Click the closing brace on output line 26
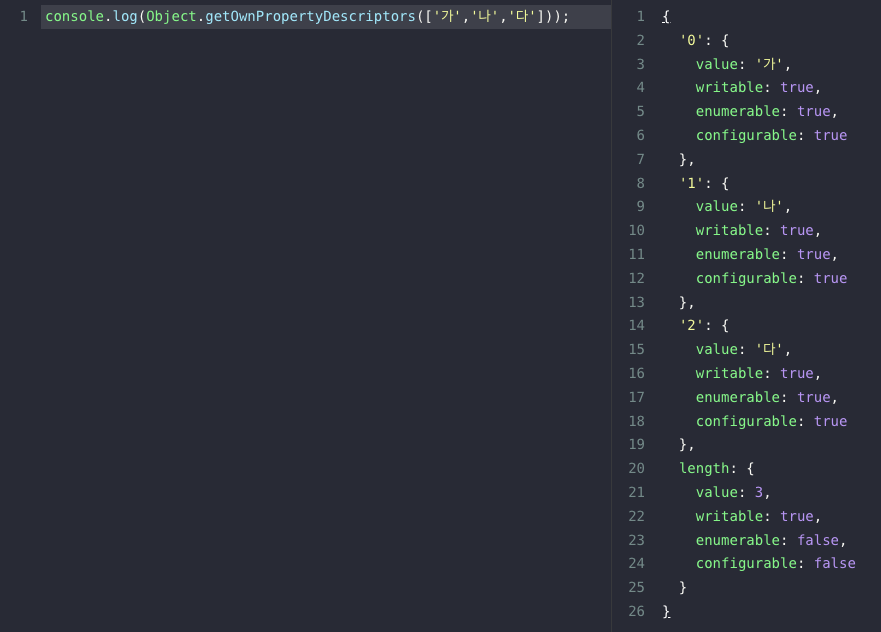The height and width of the screenshot is (632, 881). (666, 611)
